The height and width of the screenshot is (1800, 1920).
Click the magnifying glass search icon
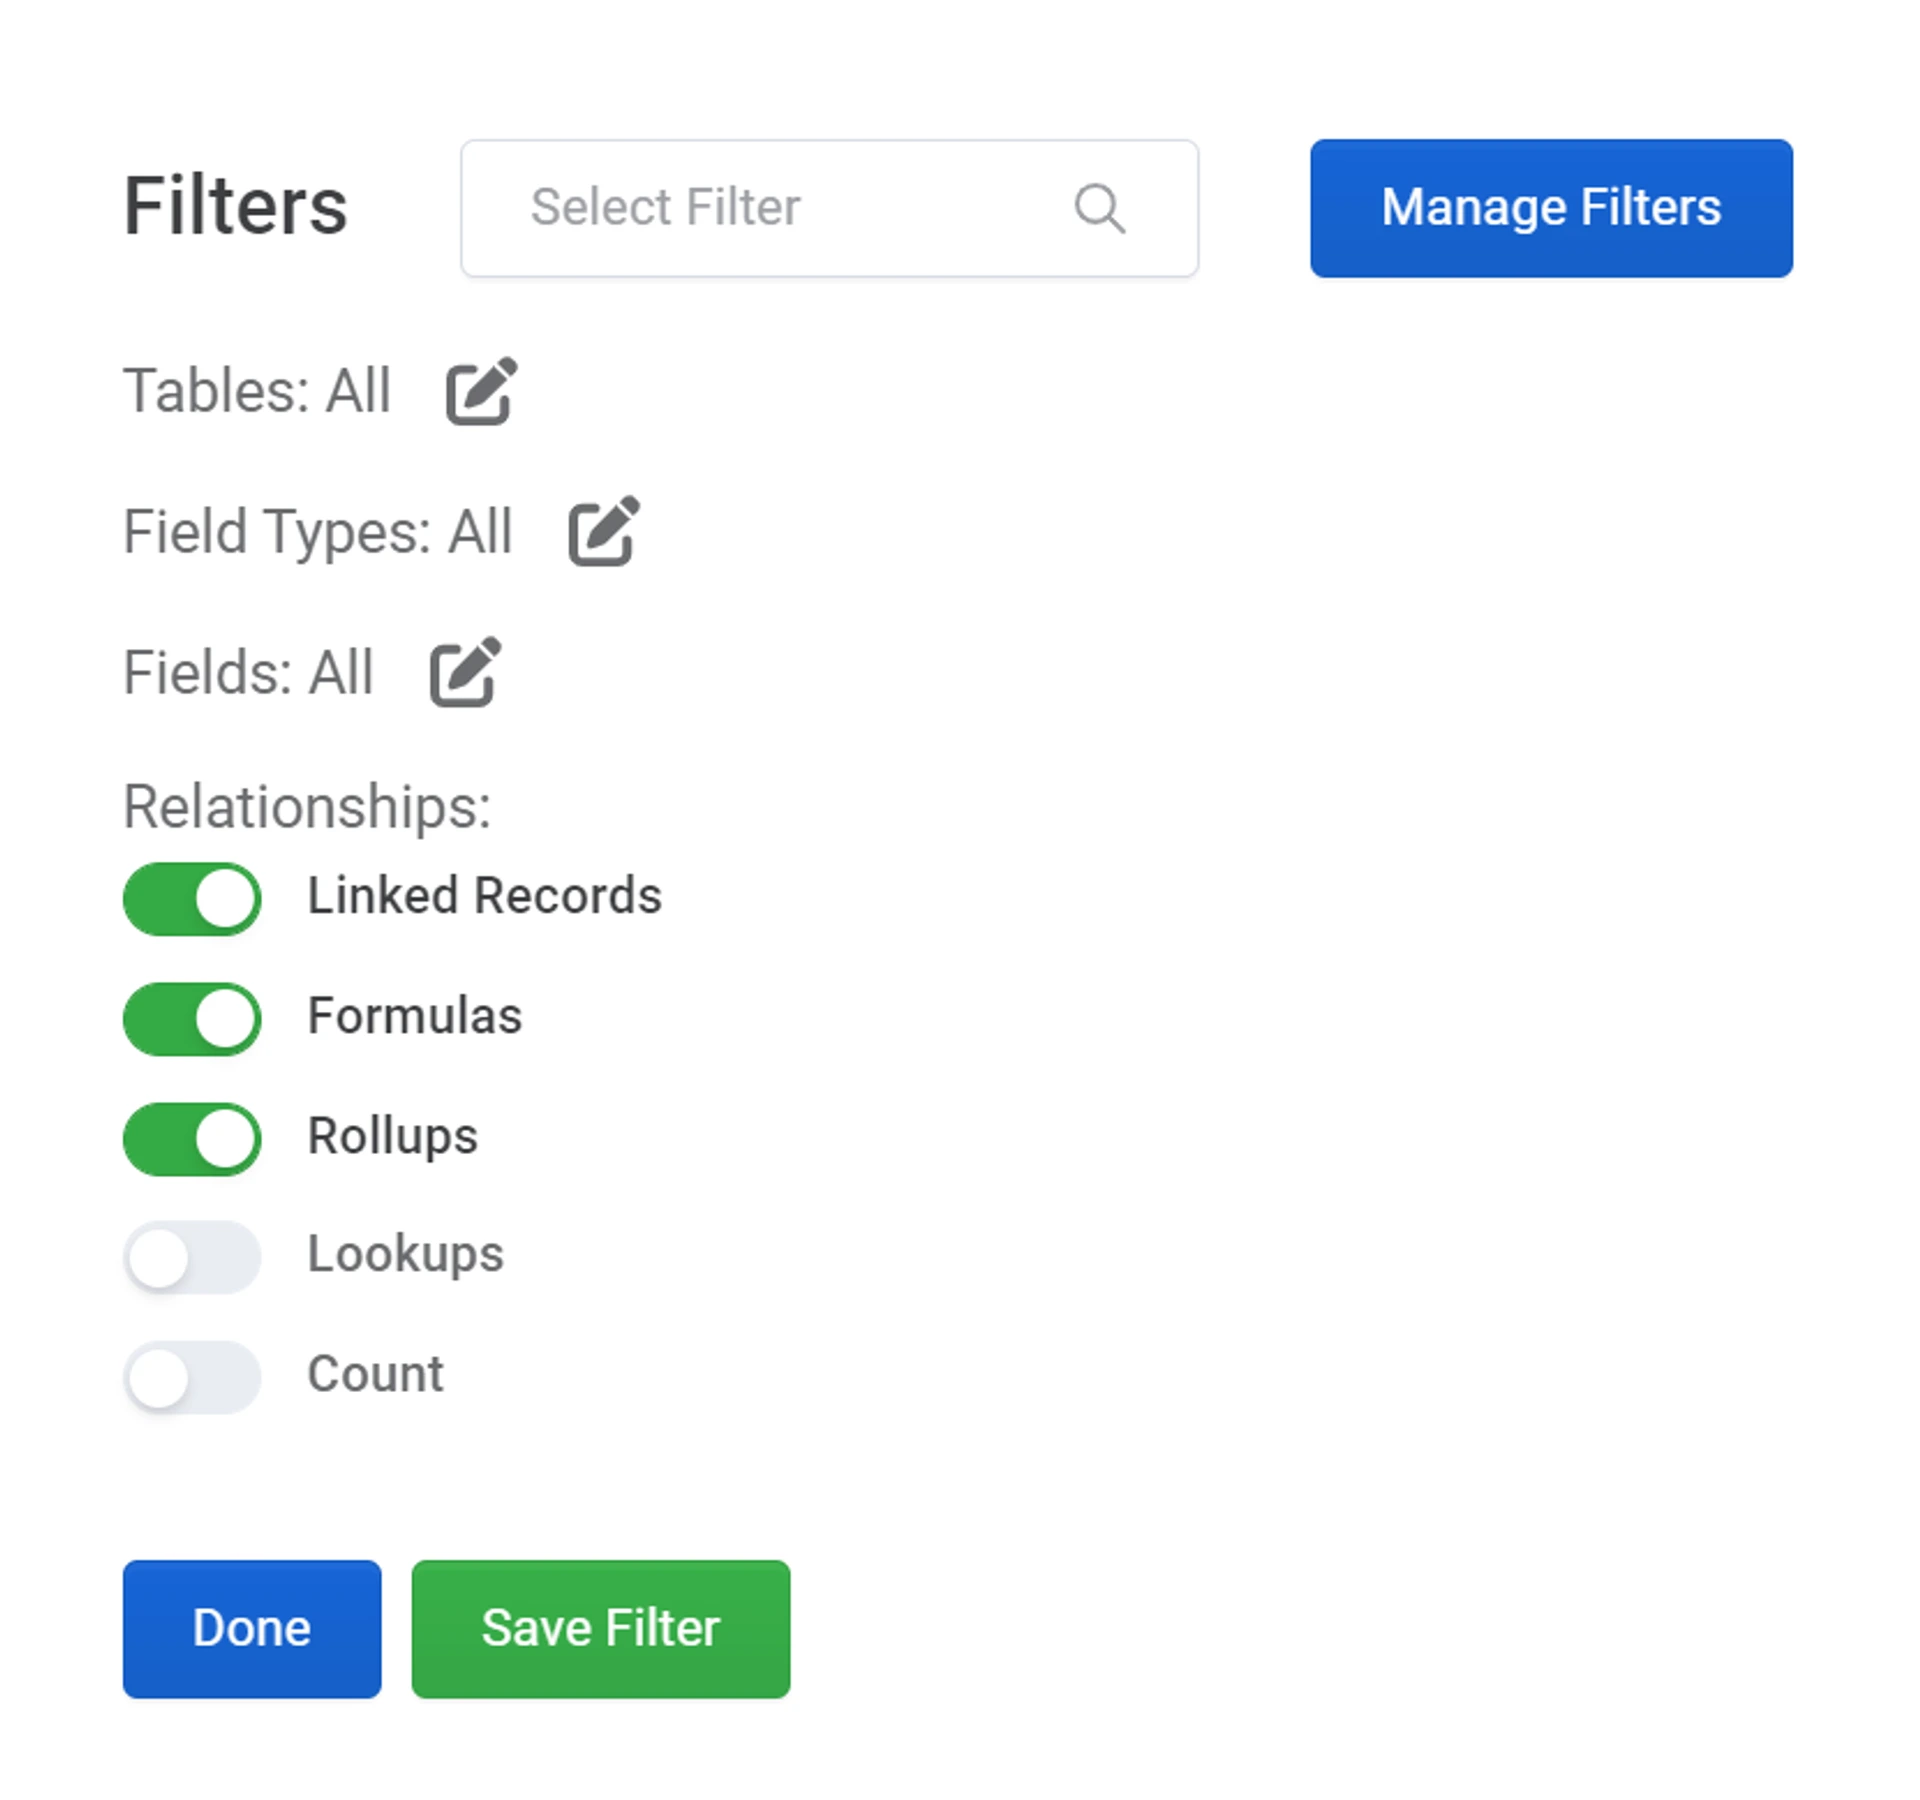click(x=1099, y=208)
